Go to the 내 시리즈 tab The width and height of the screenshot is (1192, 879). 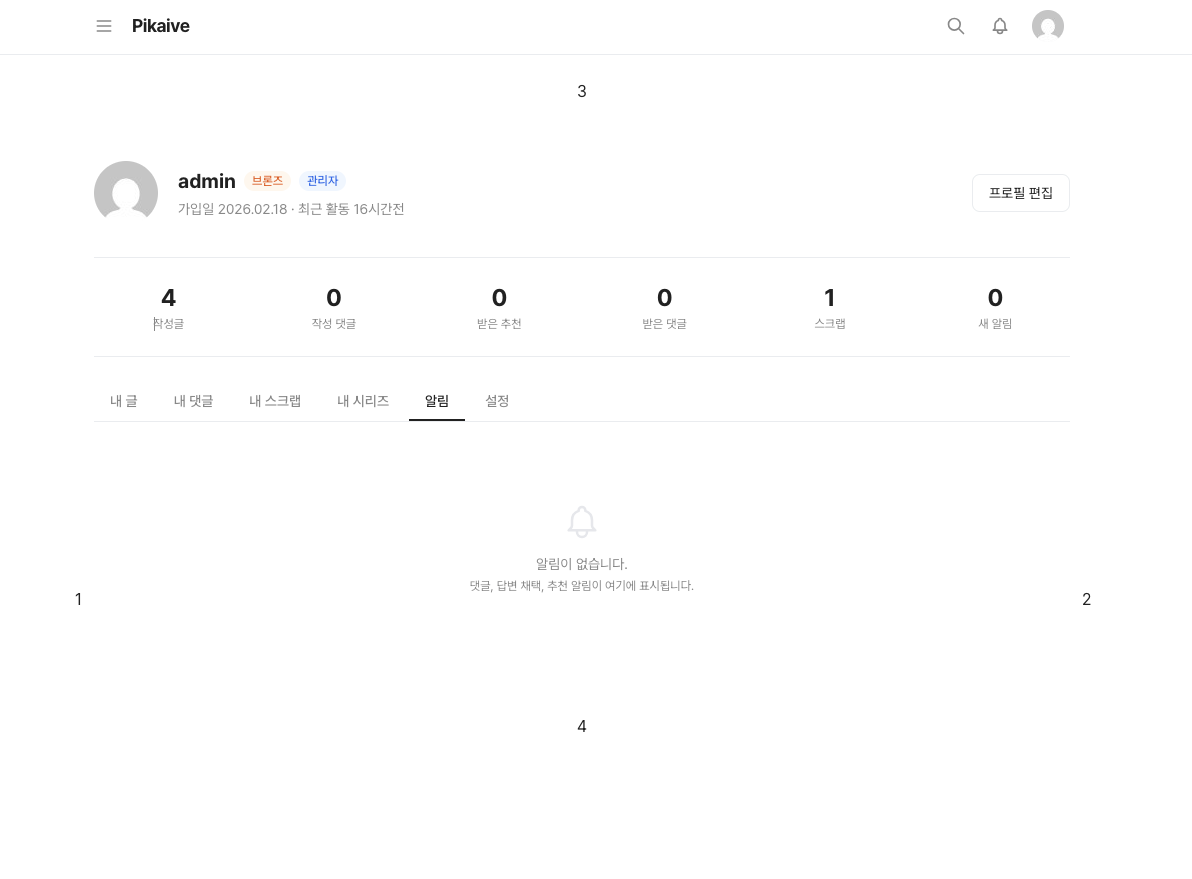[363, 401]
